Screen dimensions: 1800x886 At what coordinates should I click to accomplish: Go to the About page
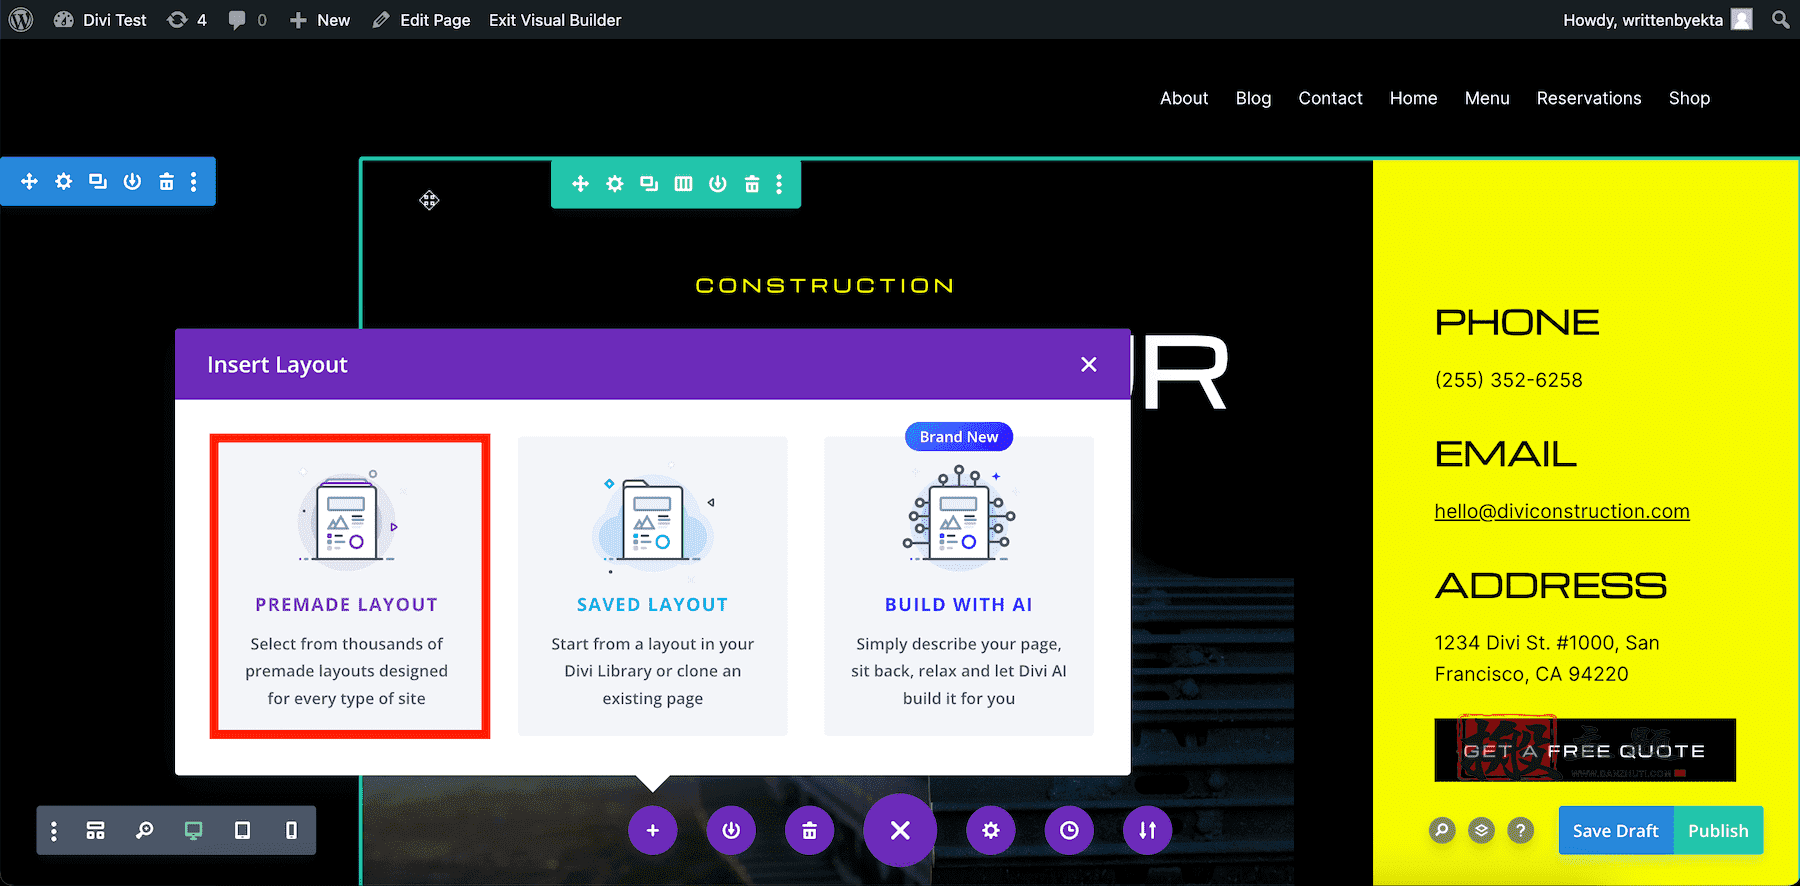pyautogui.click(x=1184, y=98)
